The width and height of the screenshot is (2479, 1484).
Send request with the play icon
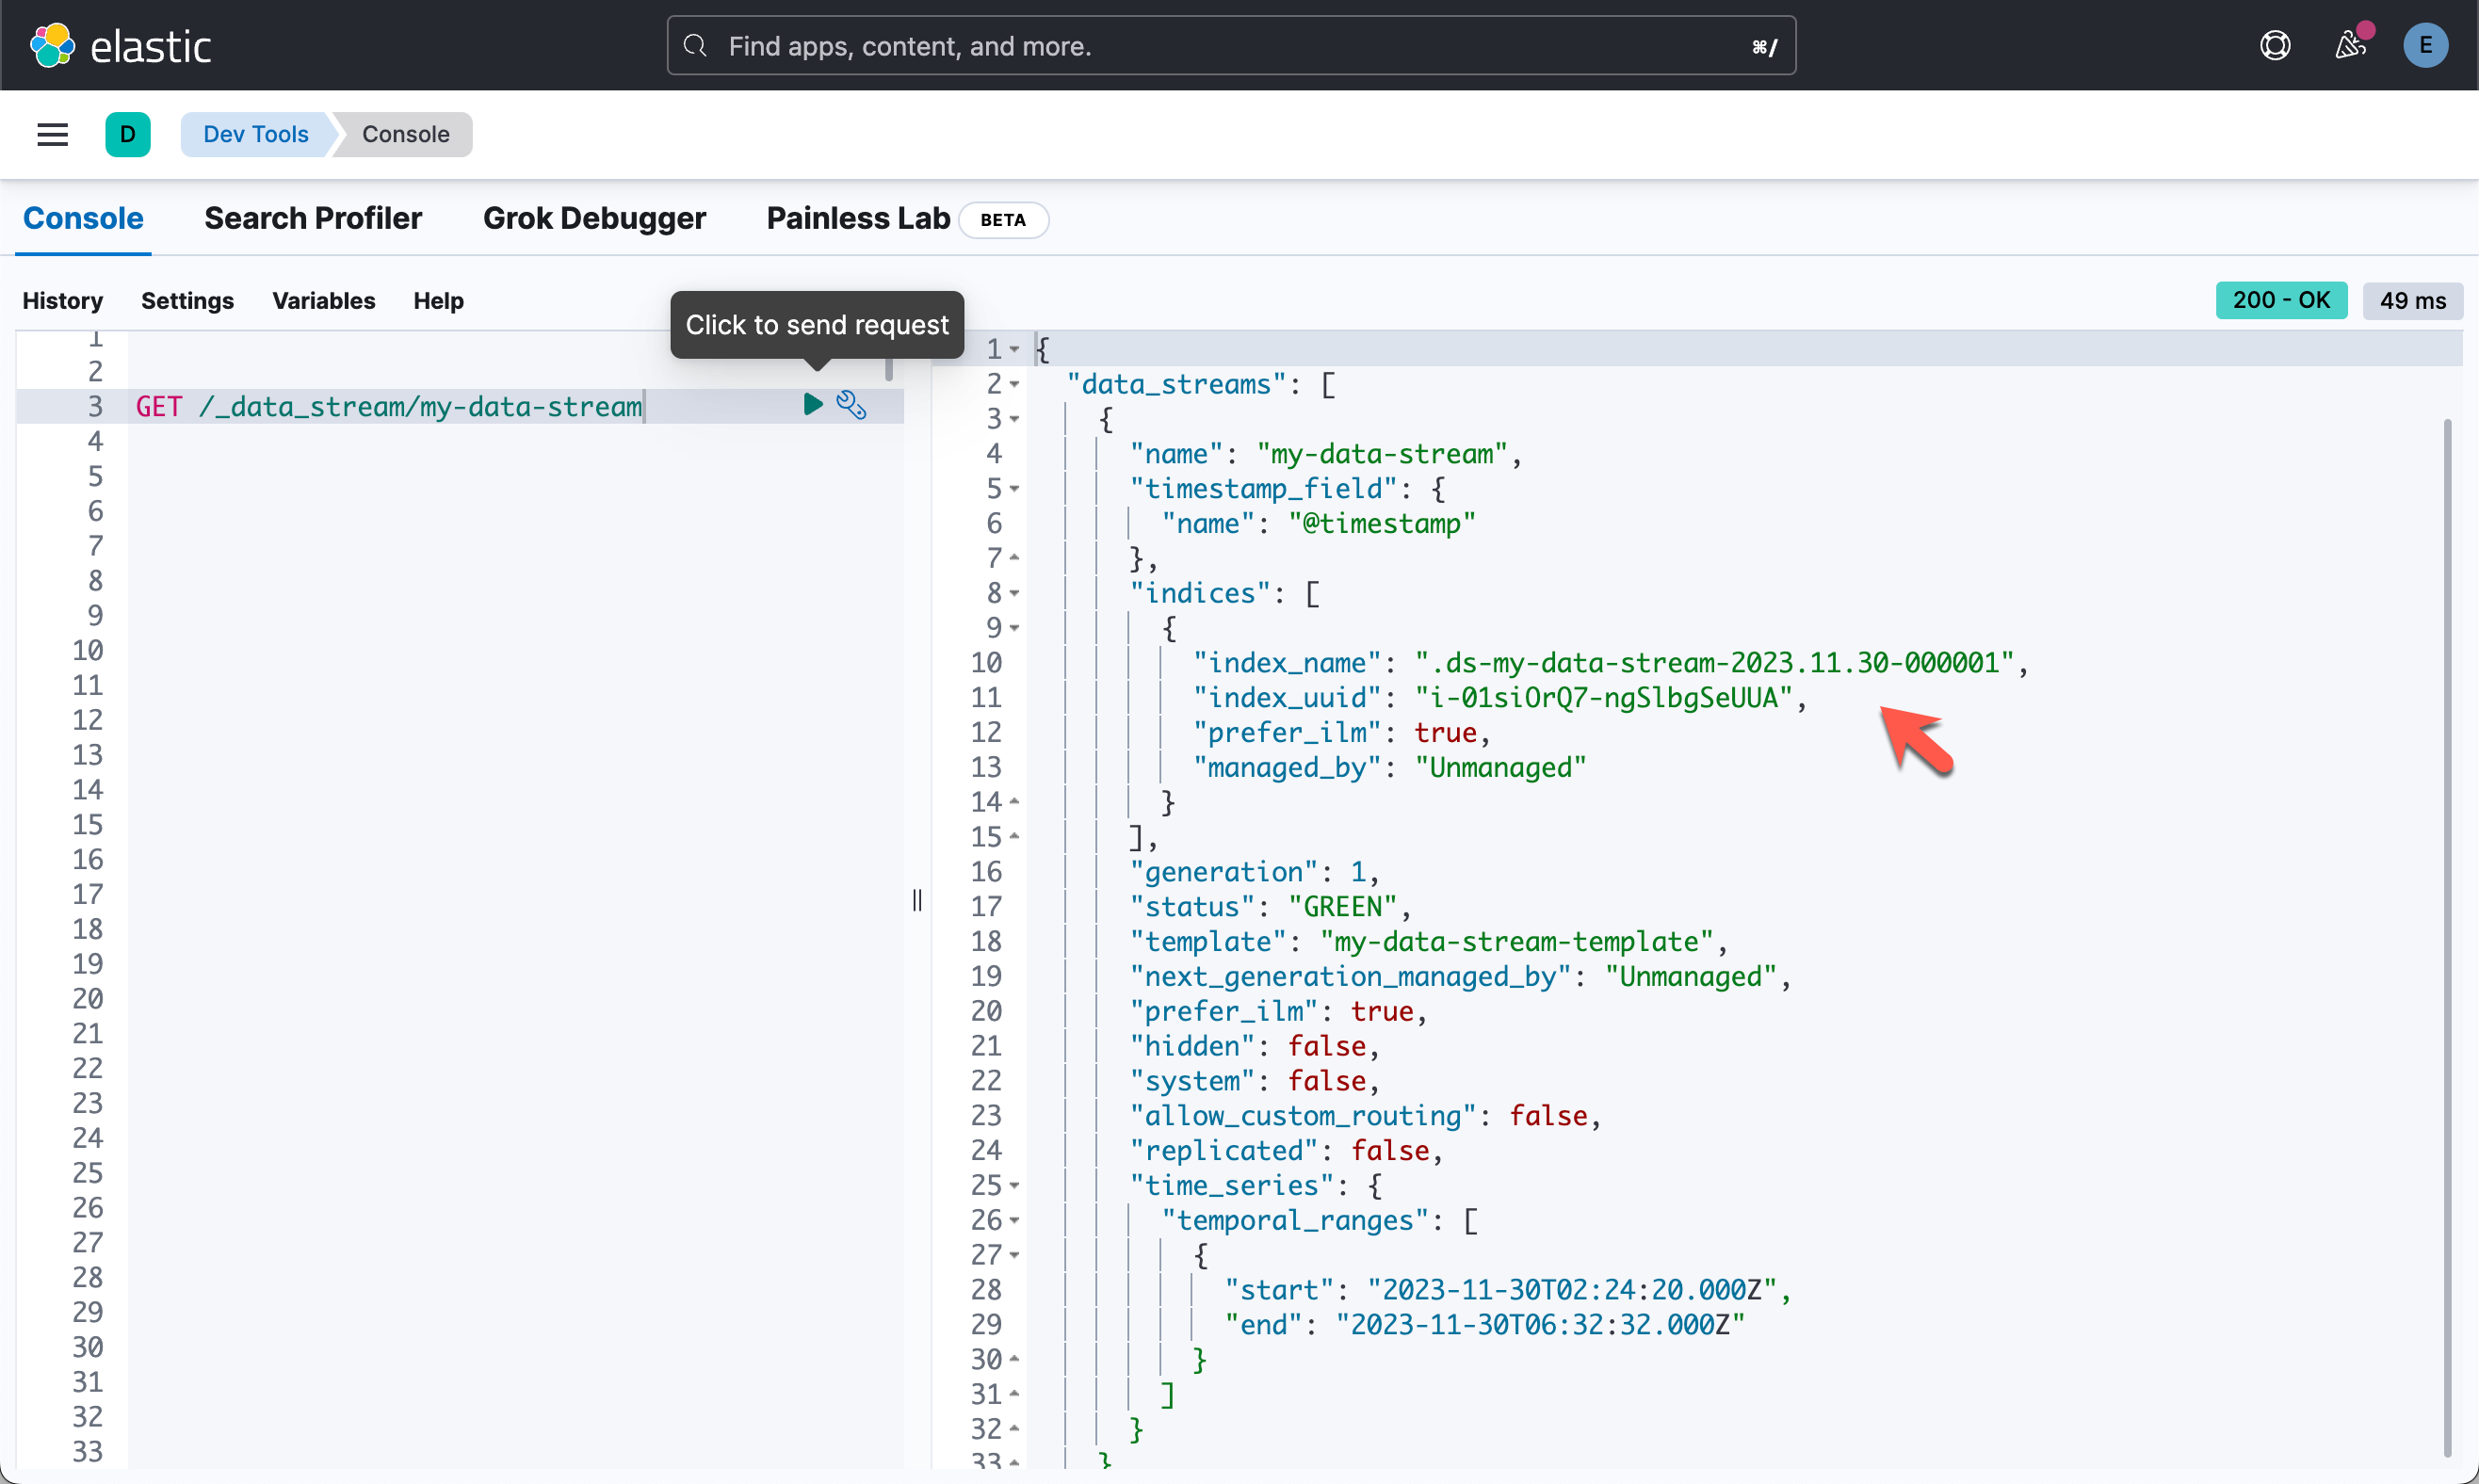coord(813,405)
